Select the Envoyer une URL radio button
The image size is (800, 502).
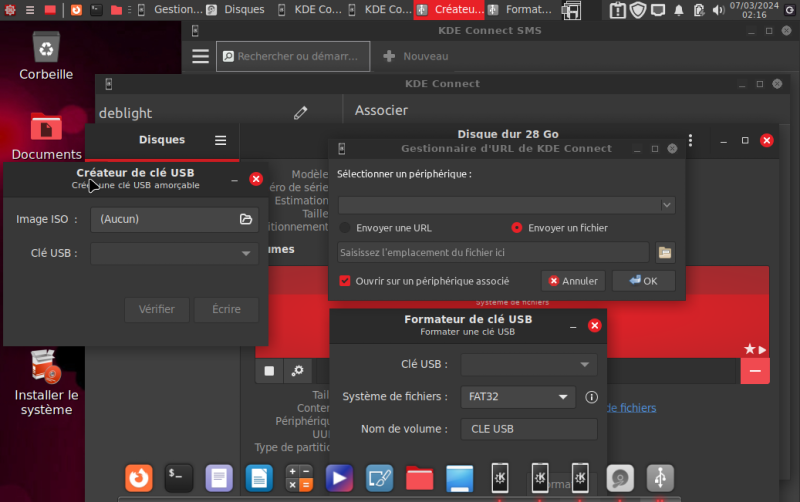coord(345,228)
